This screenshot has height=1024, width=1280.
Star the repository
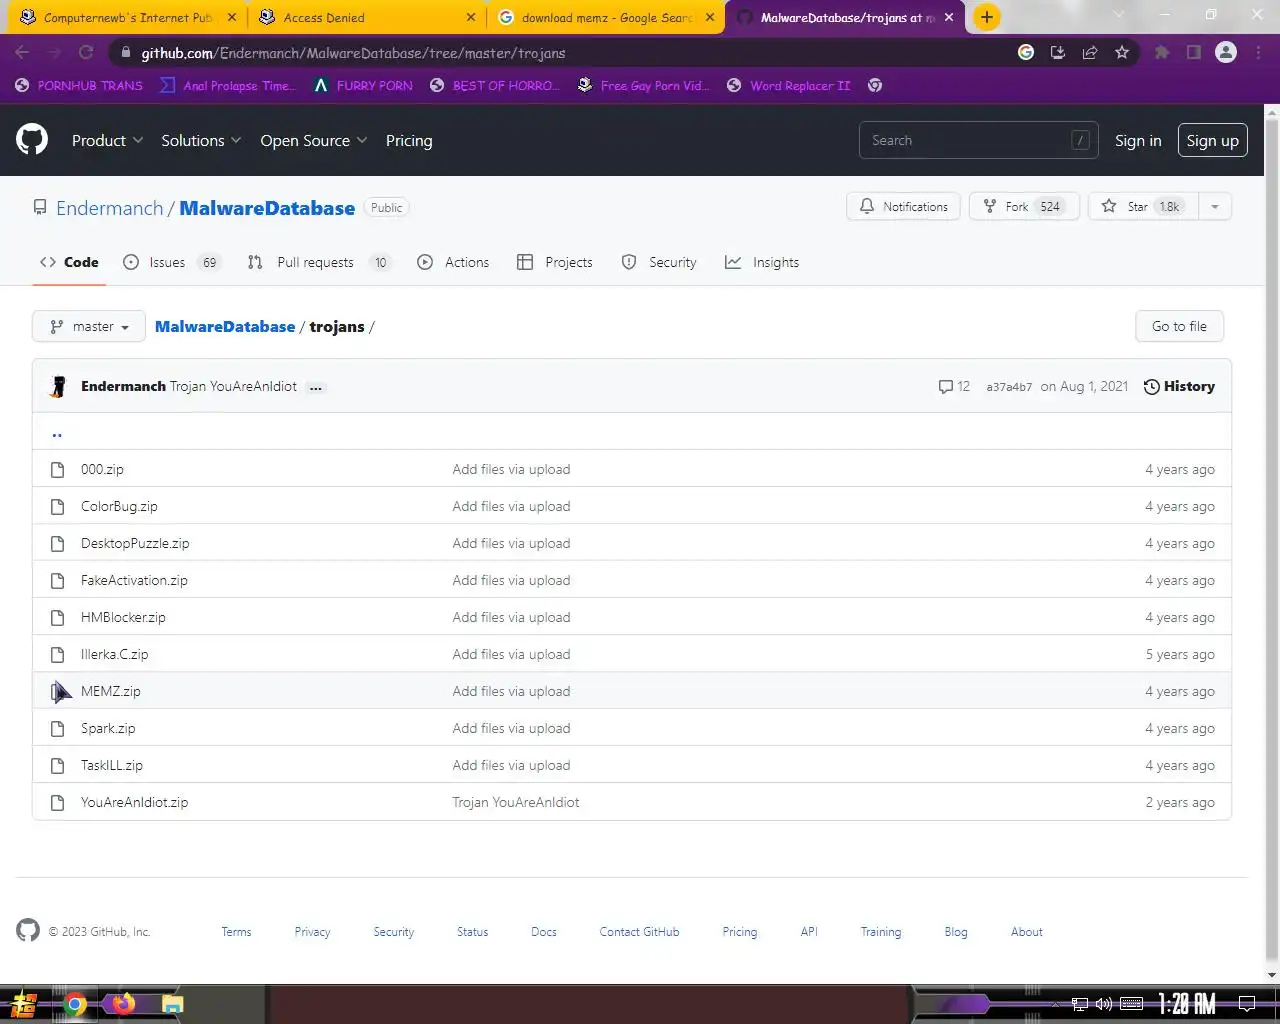1143,206
